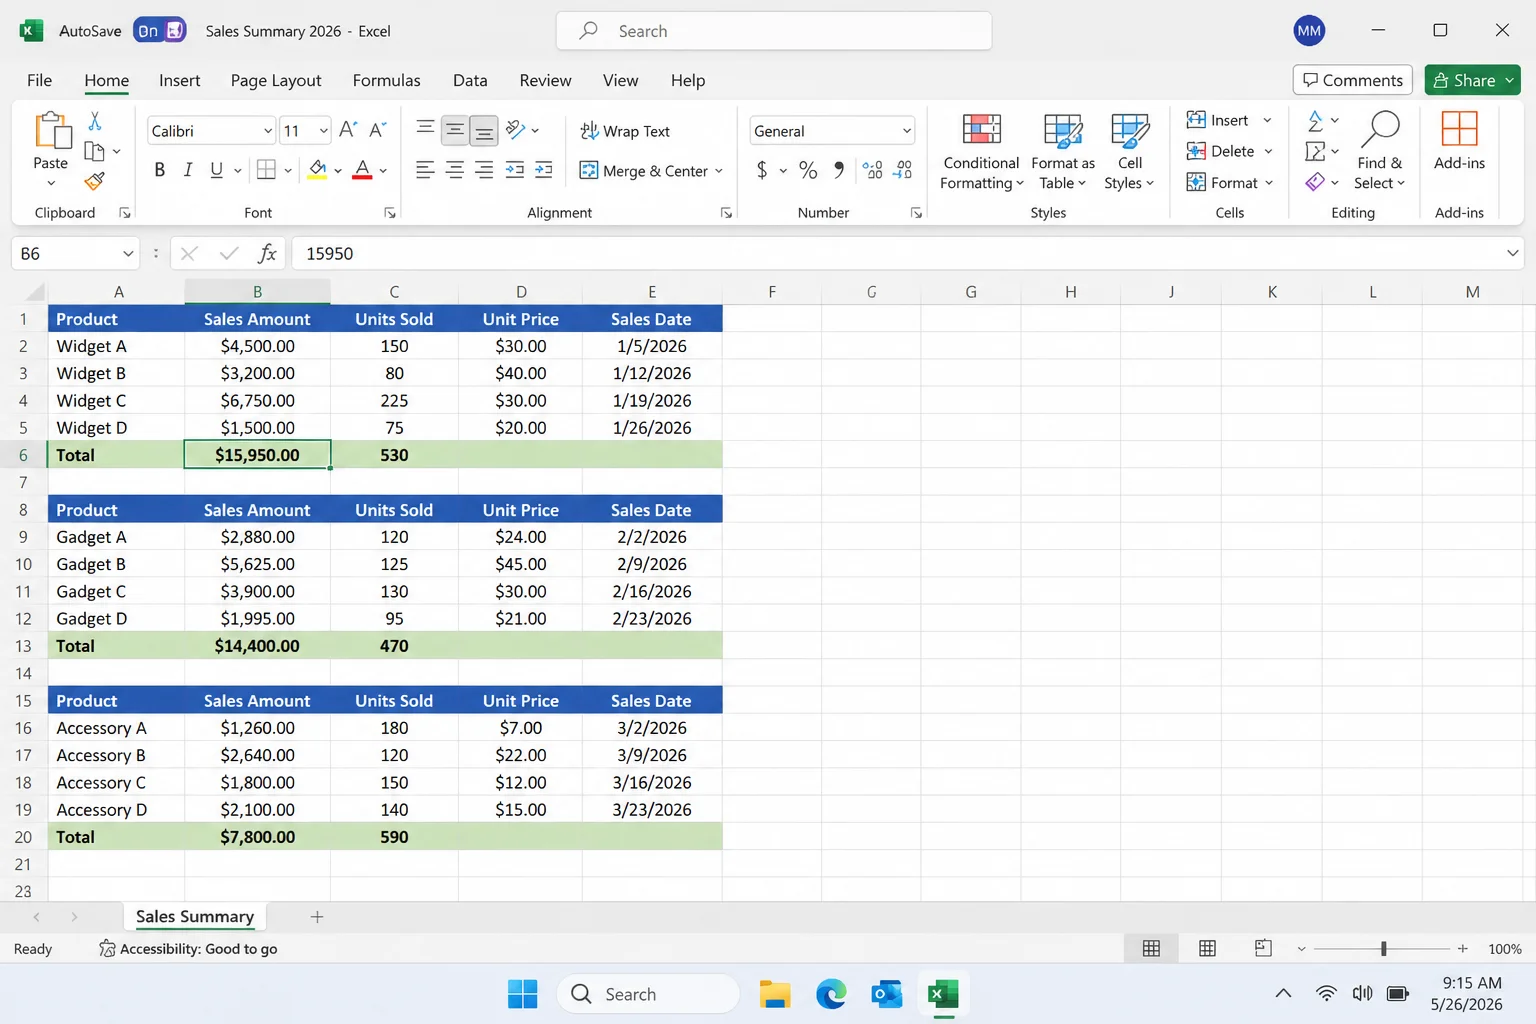Switch to the Review tab
The height and width of the screenshot is (1024, 1536).
click(x=545, y=80)
